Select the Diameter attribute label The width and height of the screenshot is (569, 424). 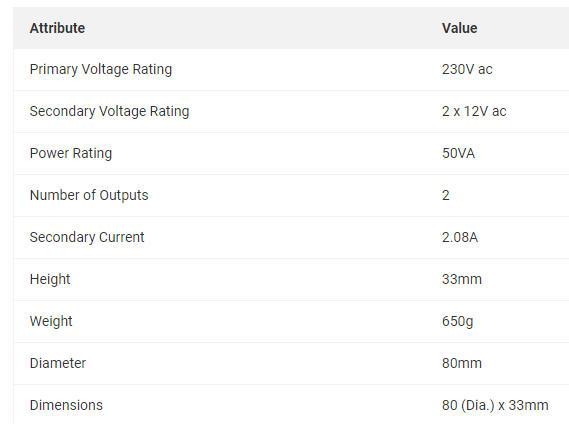pyautogui.click(x=58, y=363)
